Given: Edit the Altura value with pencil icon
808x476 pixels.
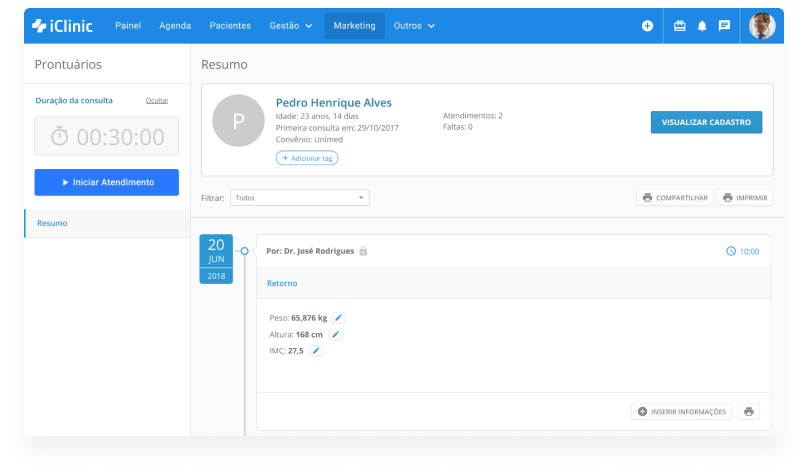Looking at the screenshot, I should click(336, 334).
